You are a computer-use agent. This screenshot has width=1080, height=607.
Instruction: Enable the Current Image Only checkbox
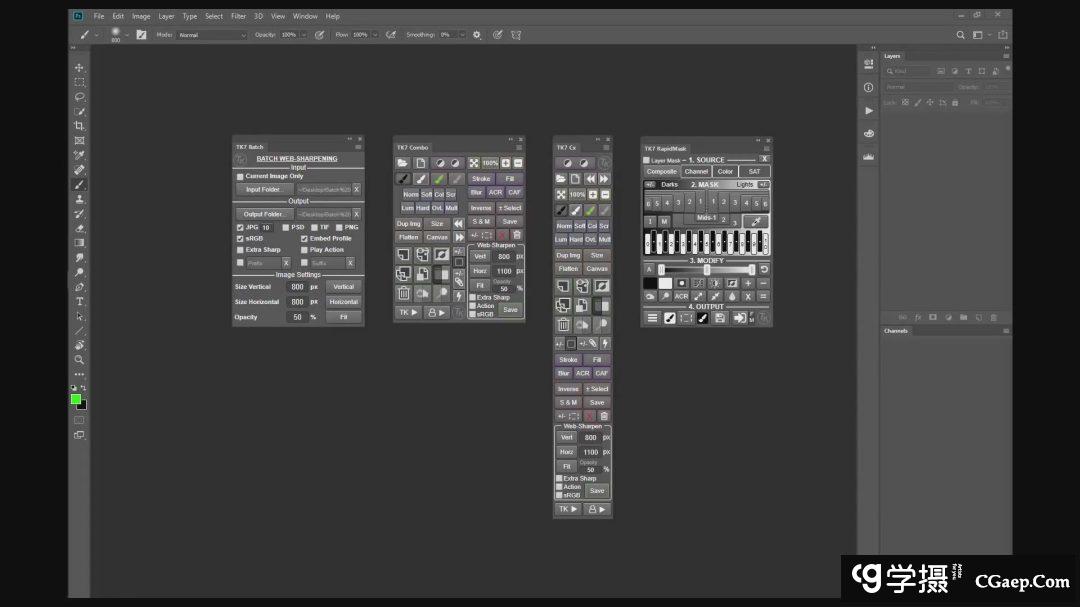click(240, 176)
